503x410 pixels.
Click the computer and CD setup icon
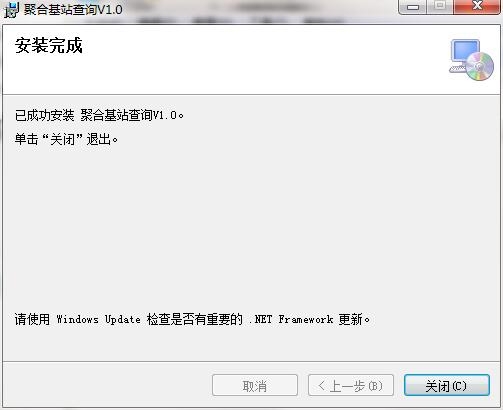[471, 60]
